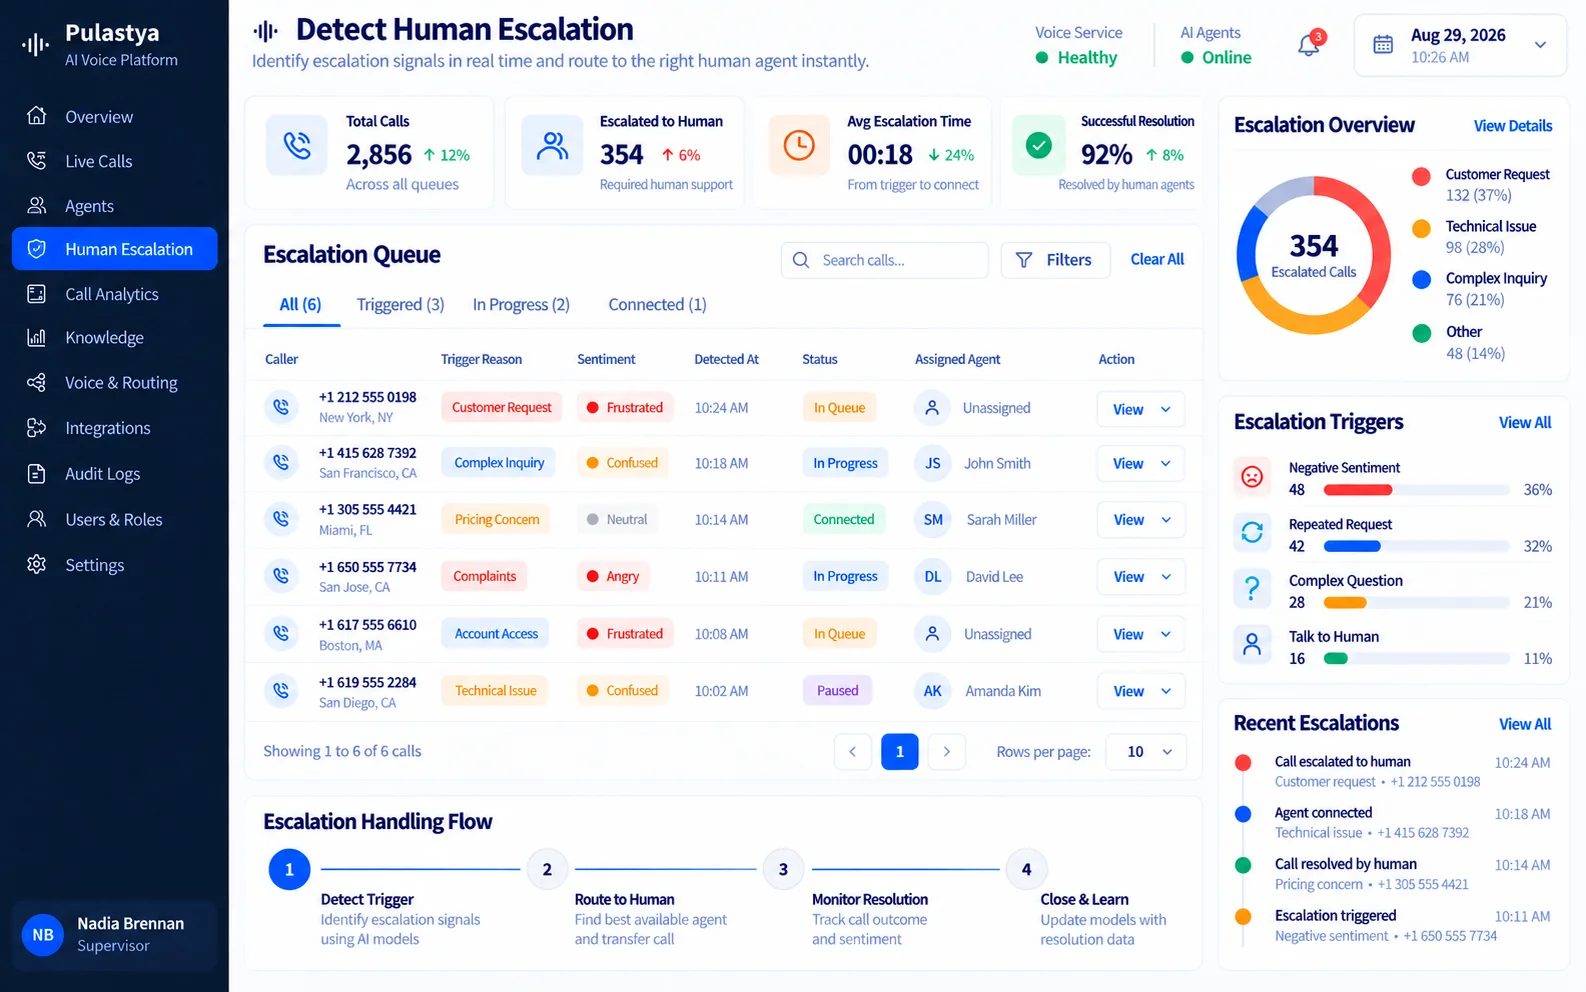Click the Paused status badge
1586x992 pixels.
pos(837,691)
